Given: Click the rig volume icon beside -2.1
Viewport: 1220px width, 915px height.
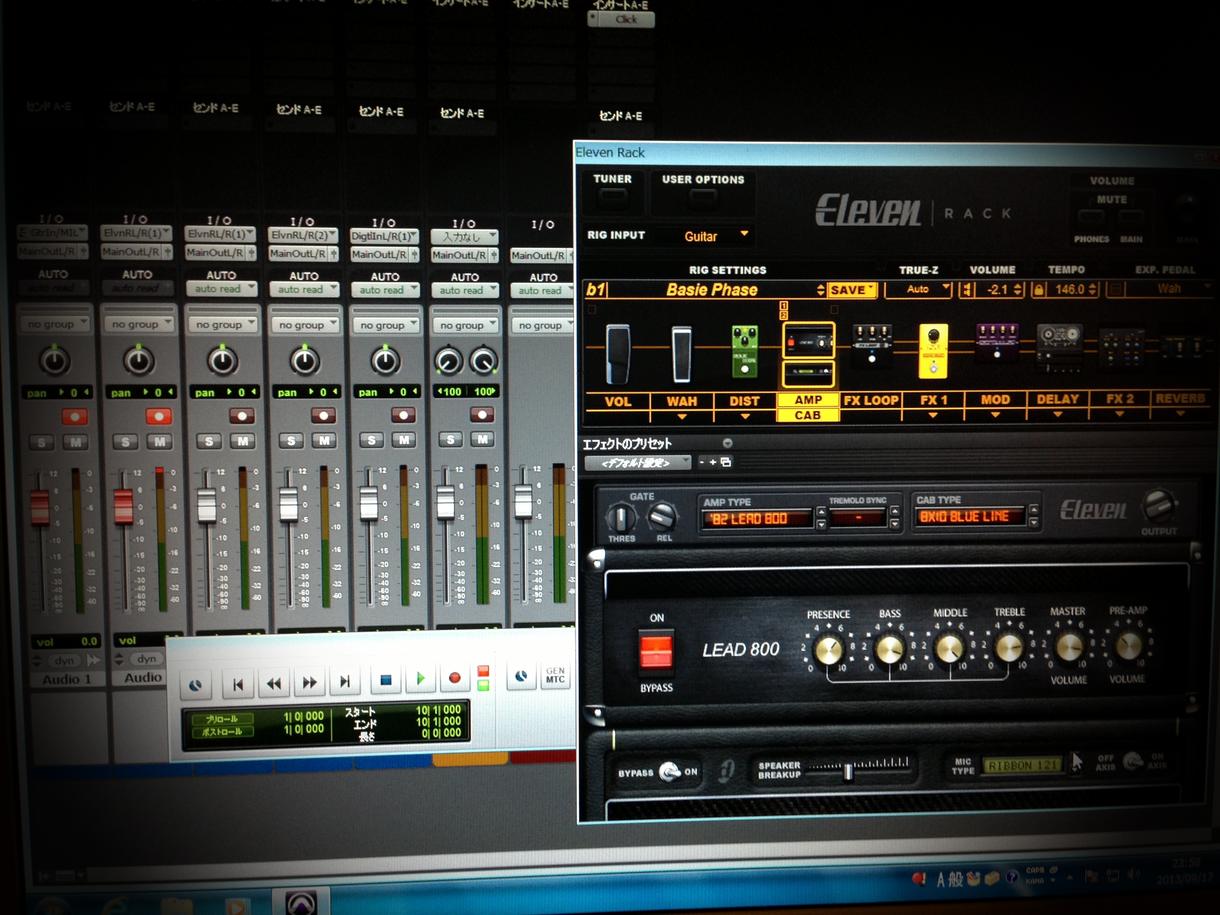Looking at the screenshot, I should (967, 290).
